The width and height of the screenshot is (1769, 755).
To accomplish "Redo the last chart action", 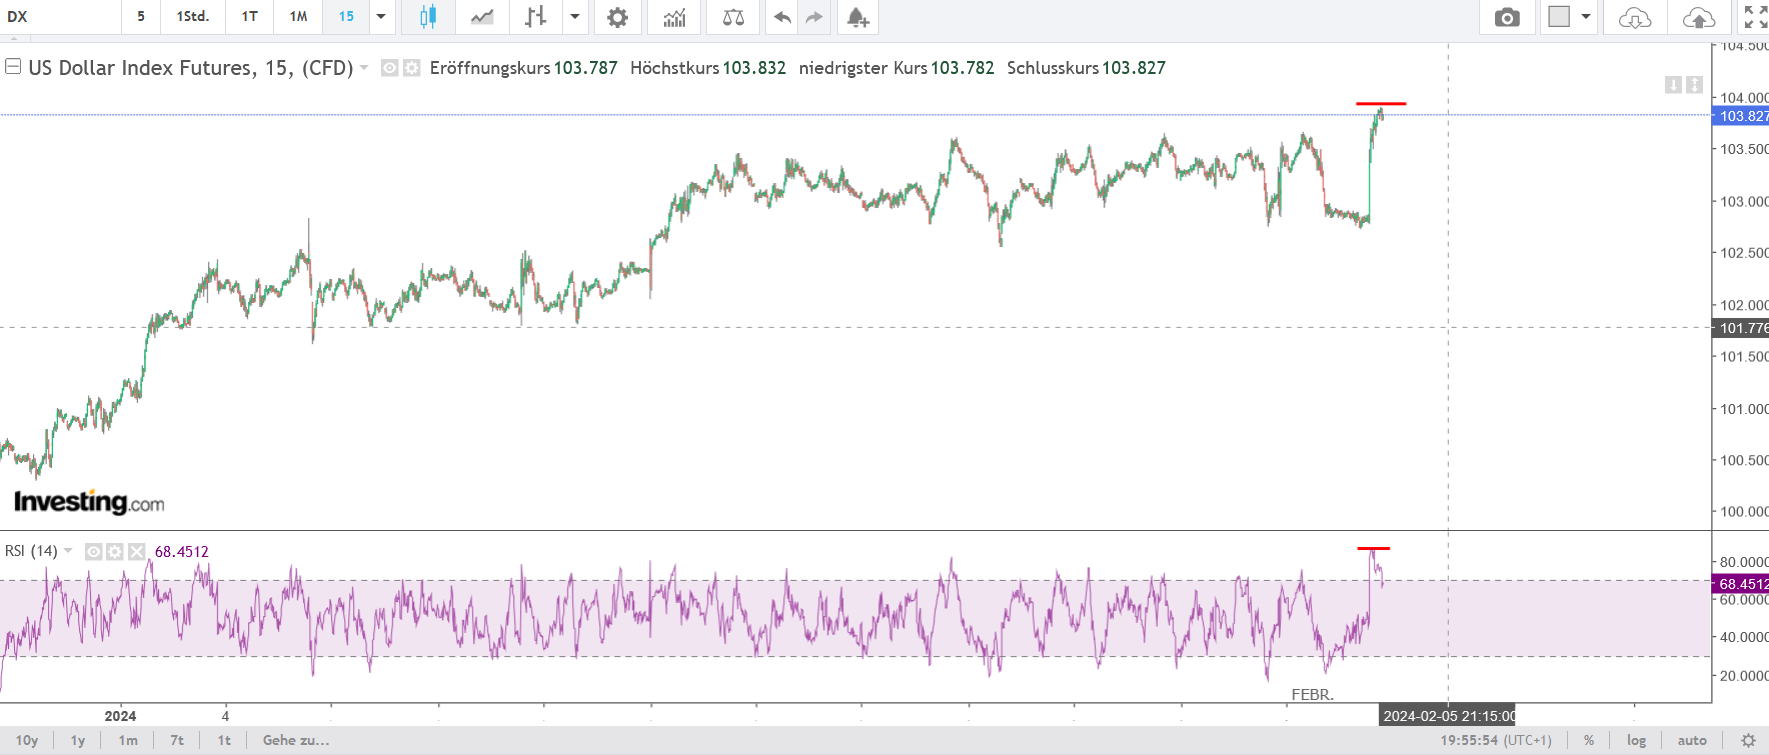I will click(x=814, y=17).
